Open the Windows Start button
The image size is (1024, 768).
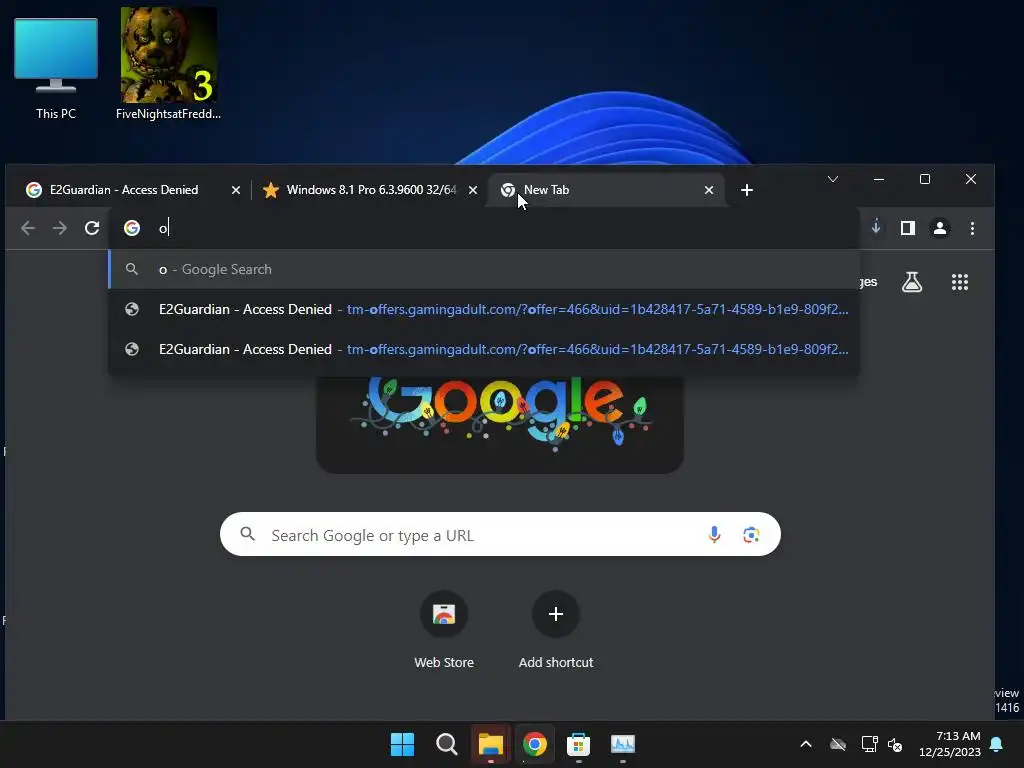(402, 744)
